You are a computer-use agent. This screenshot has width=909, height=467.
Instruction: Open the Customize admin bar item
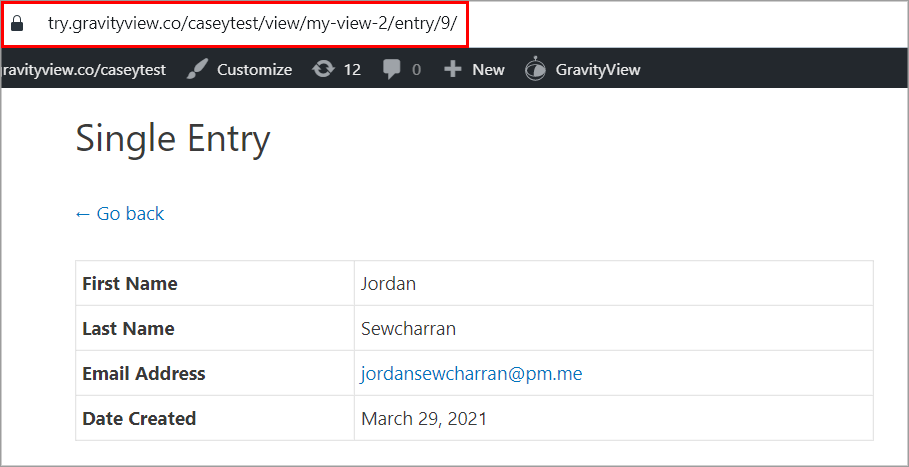(x=254, y=69)
